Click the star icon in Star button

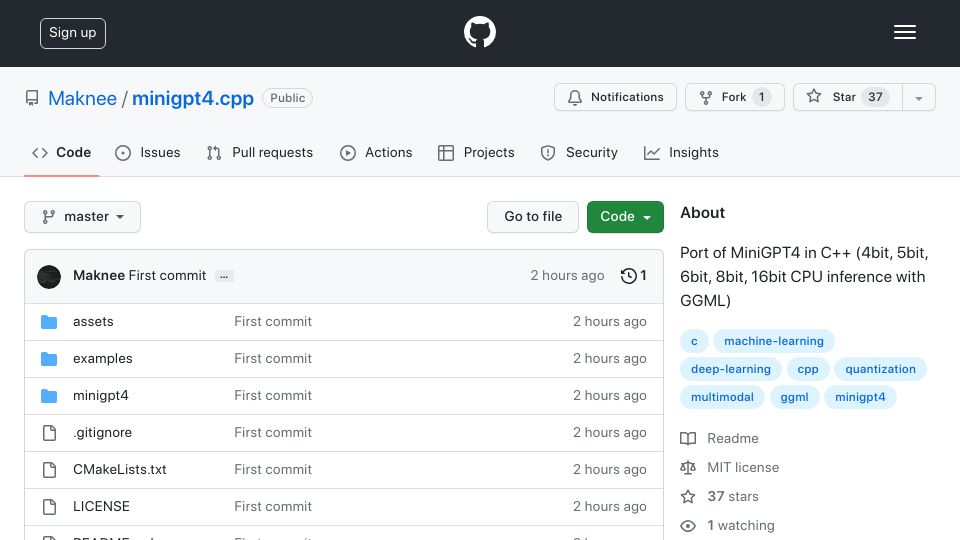pos(813,96)
